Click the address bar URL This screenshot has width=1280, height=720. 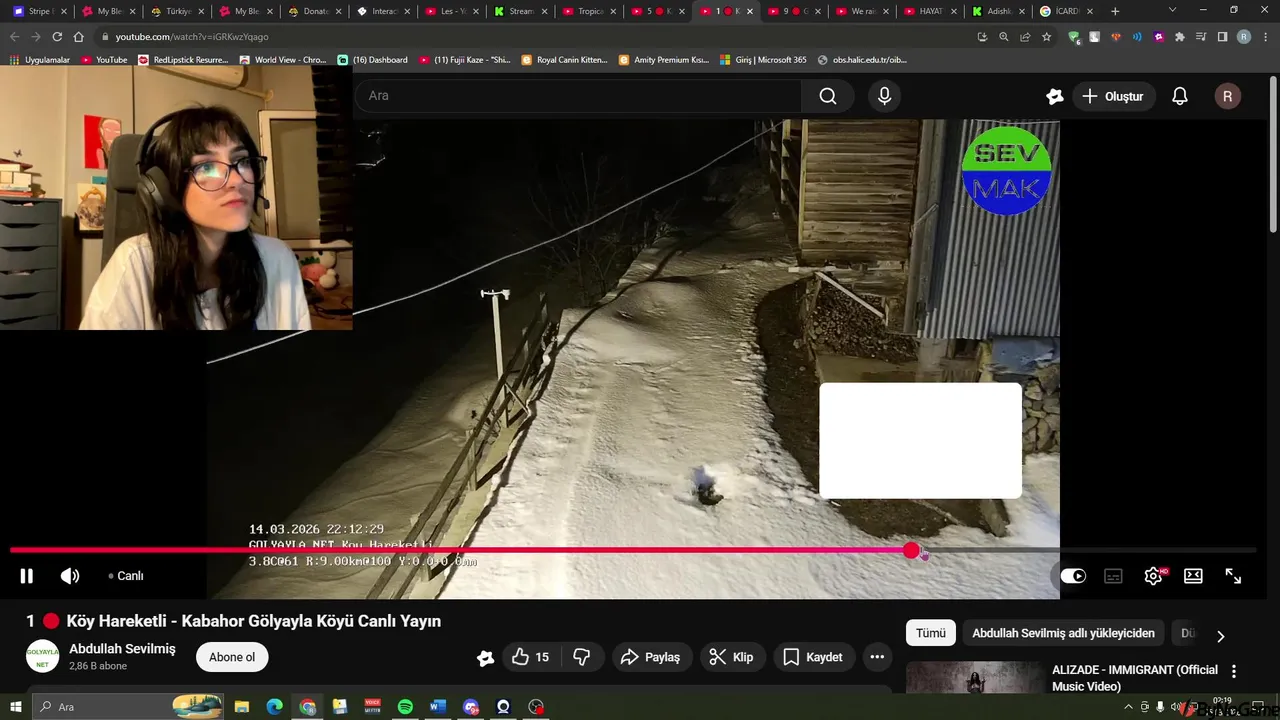[192, 37]
